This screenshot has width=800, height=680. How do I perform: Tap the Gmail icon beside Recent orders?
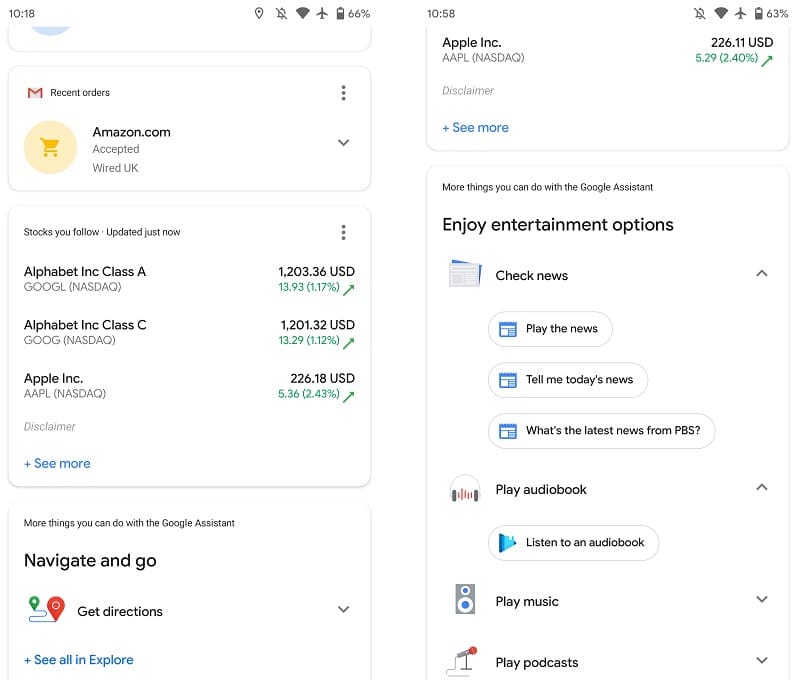point(35,93)
